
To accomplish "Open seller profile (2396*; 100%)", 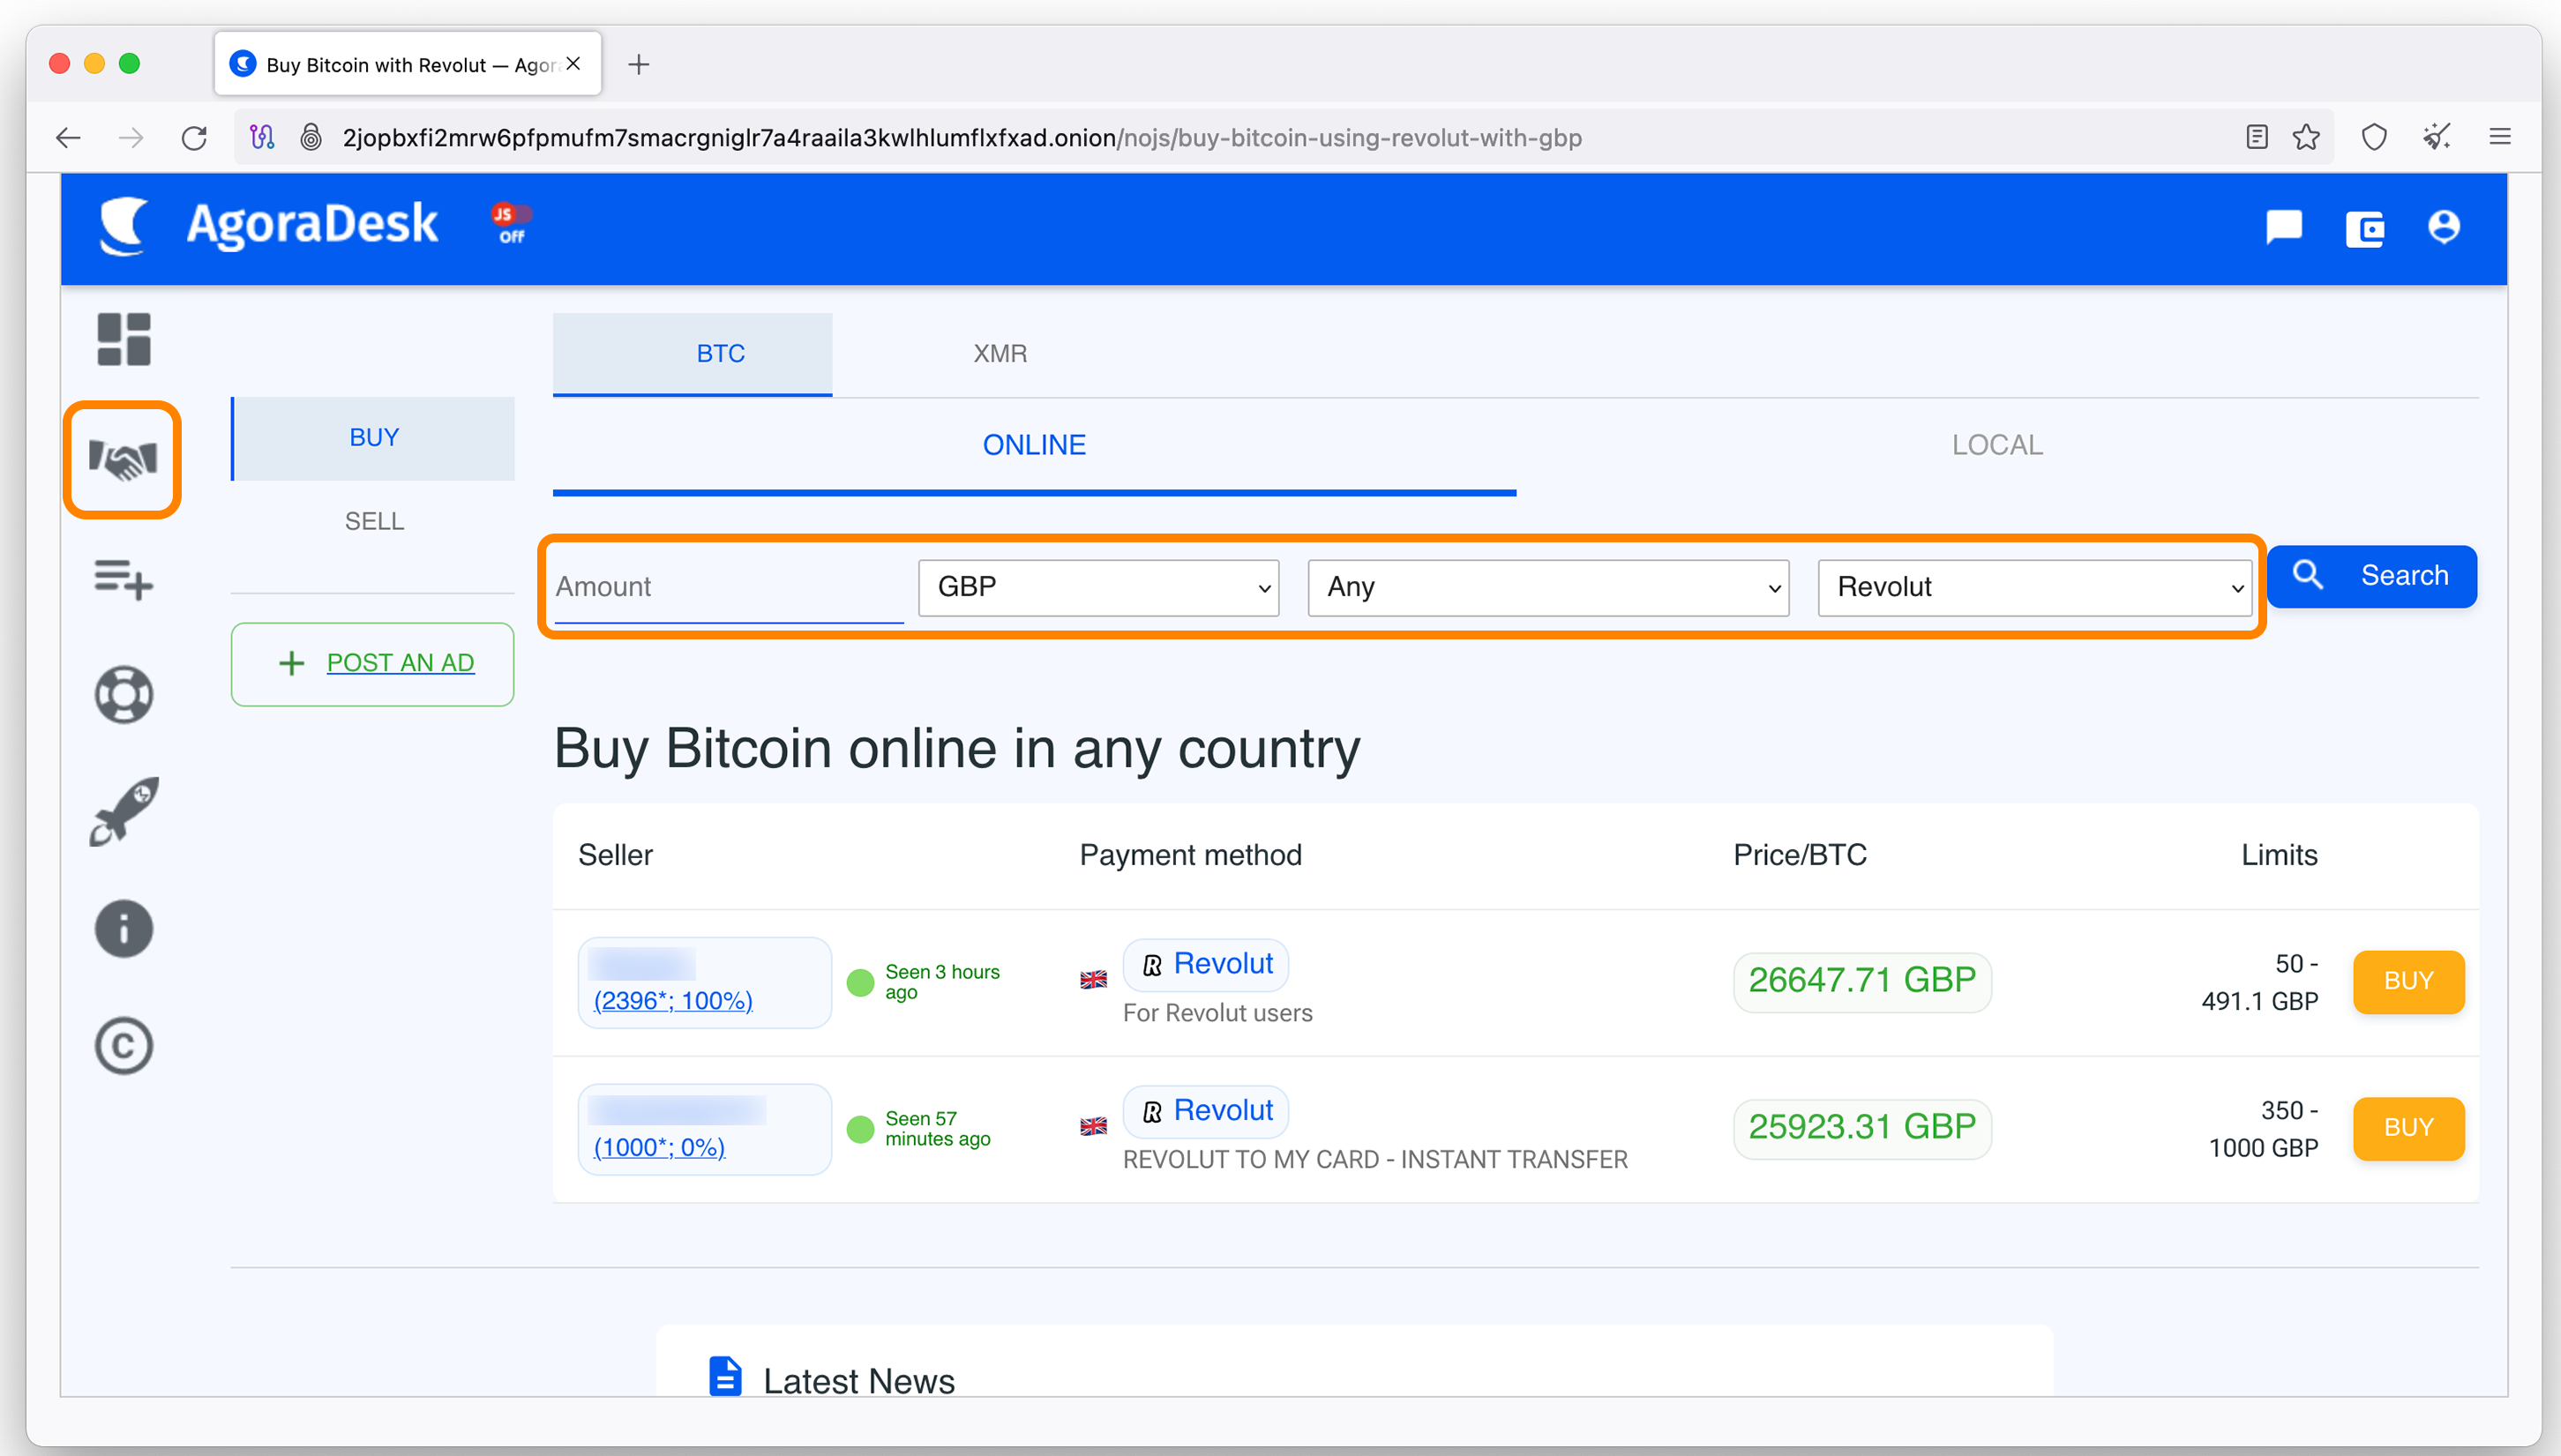I will pos(673,1000).
